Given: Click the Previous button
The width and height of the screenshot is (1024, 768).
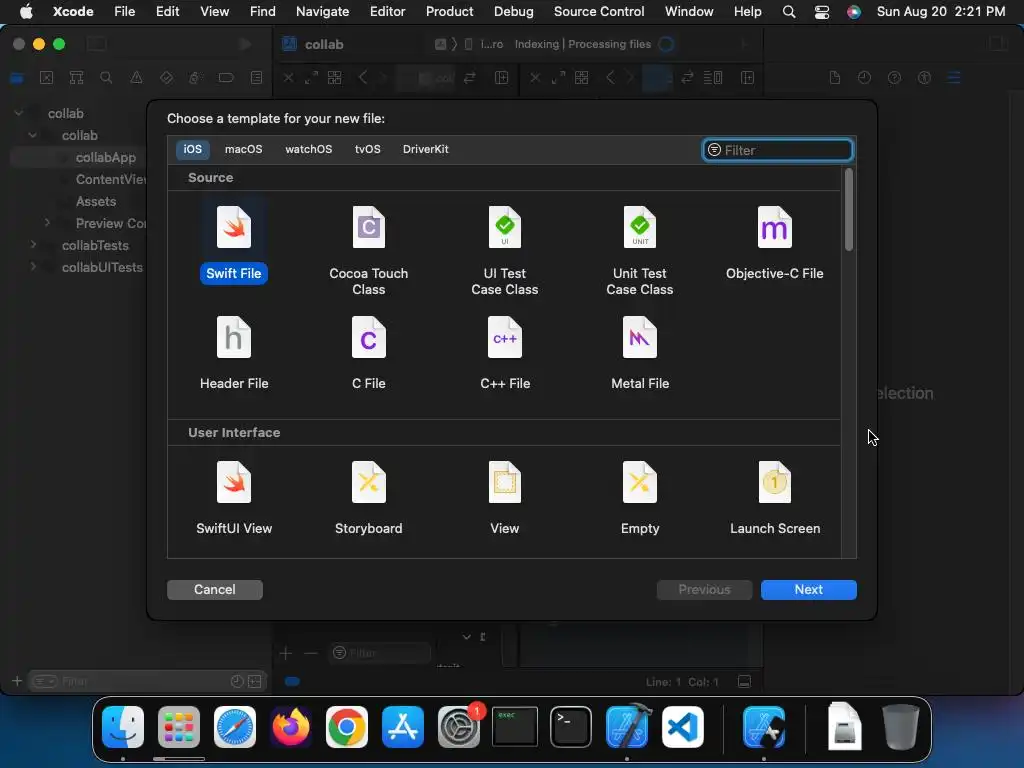Looking at the screenshot, I should [704, 590].
